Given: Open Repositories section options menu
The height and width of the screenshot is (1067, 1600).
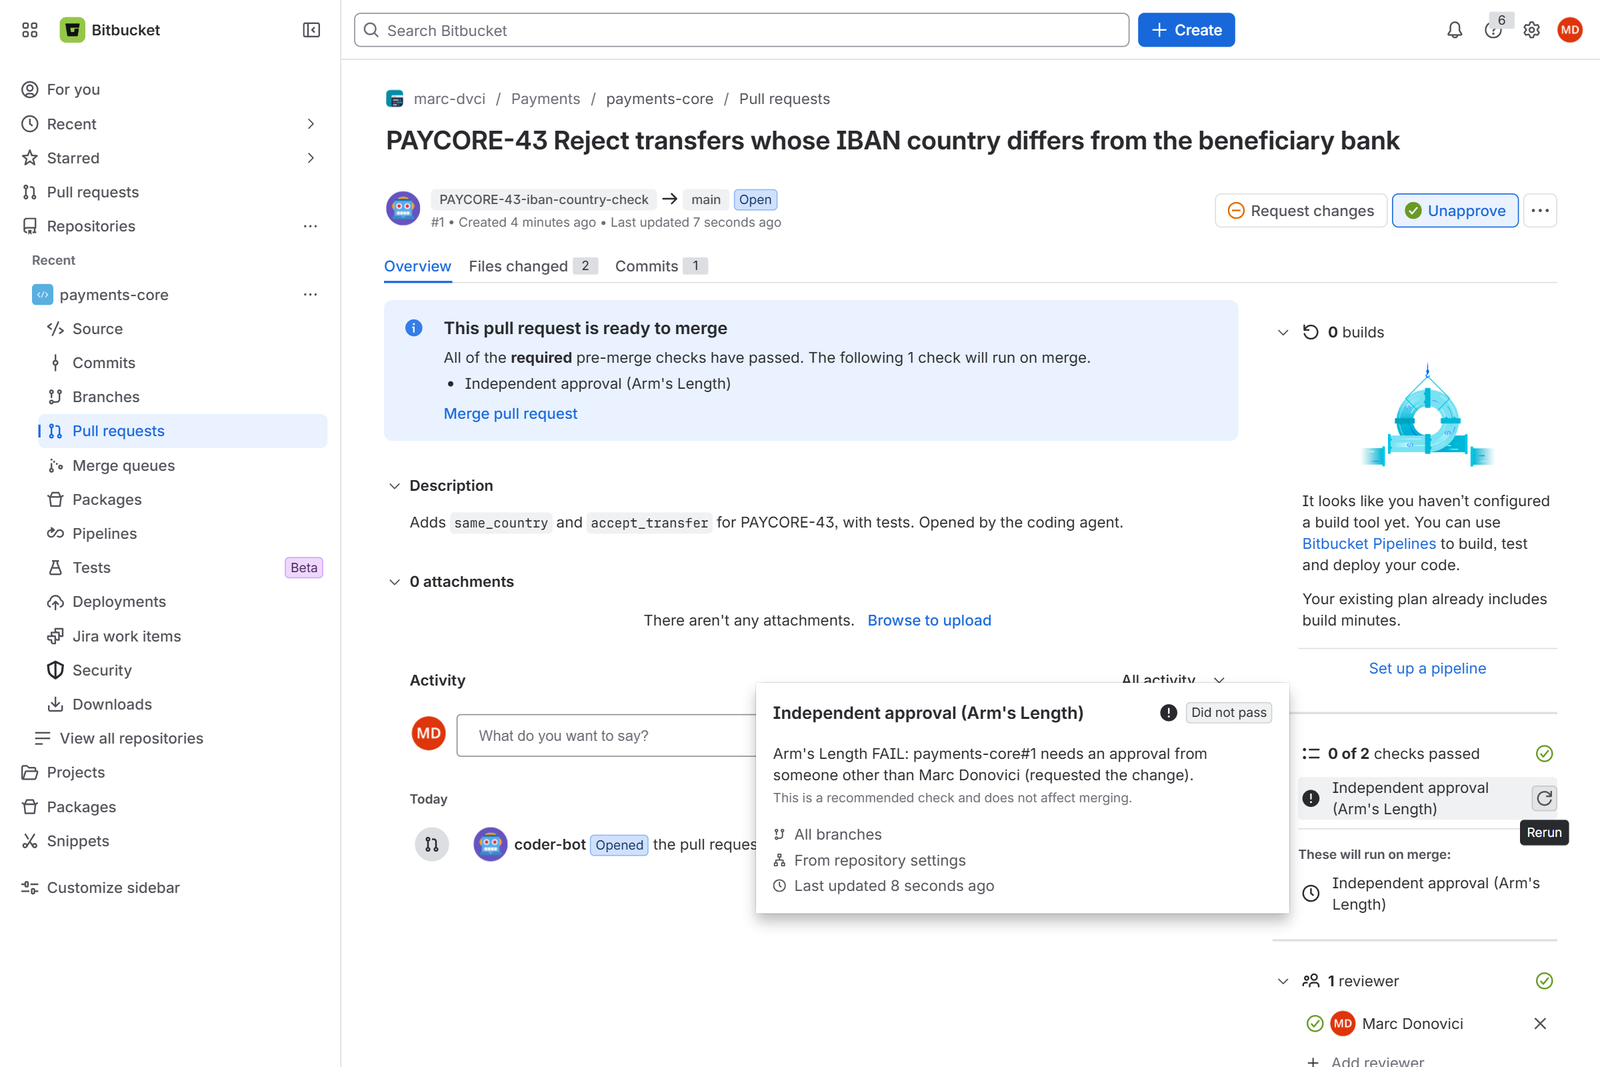Looking at the screenshot, I should (x=310, y=226).
